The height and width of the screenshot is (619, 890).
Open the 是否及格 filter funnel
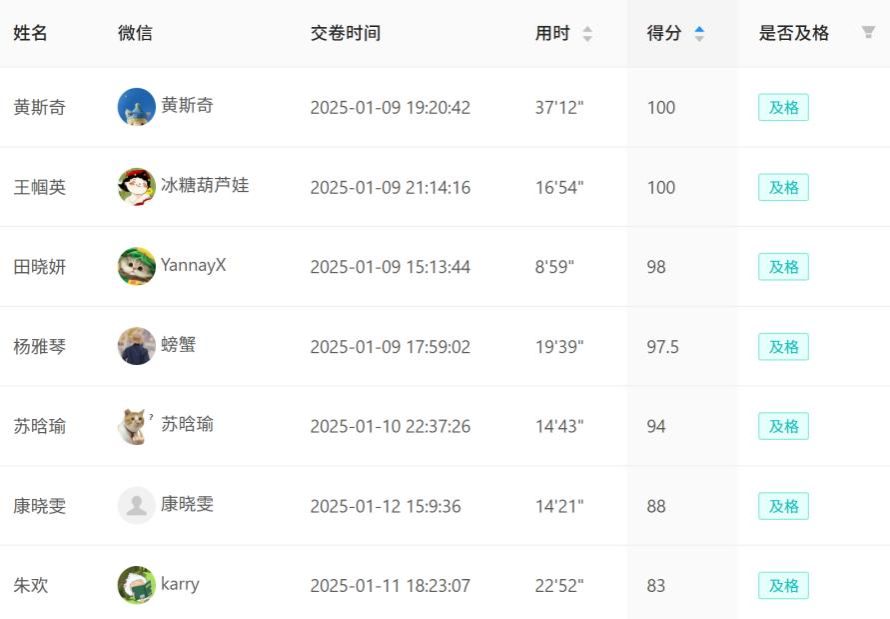click(x=868, y=33)
